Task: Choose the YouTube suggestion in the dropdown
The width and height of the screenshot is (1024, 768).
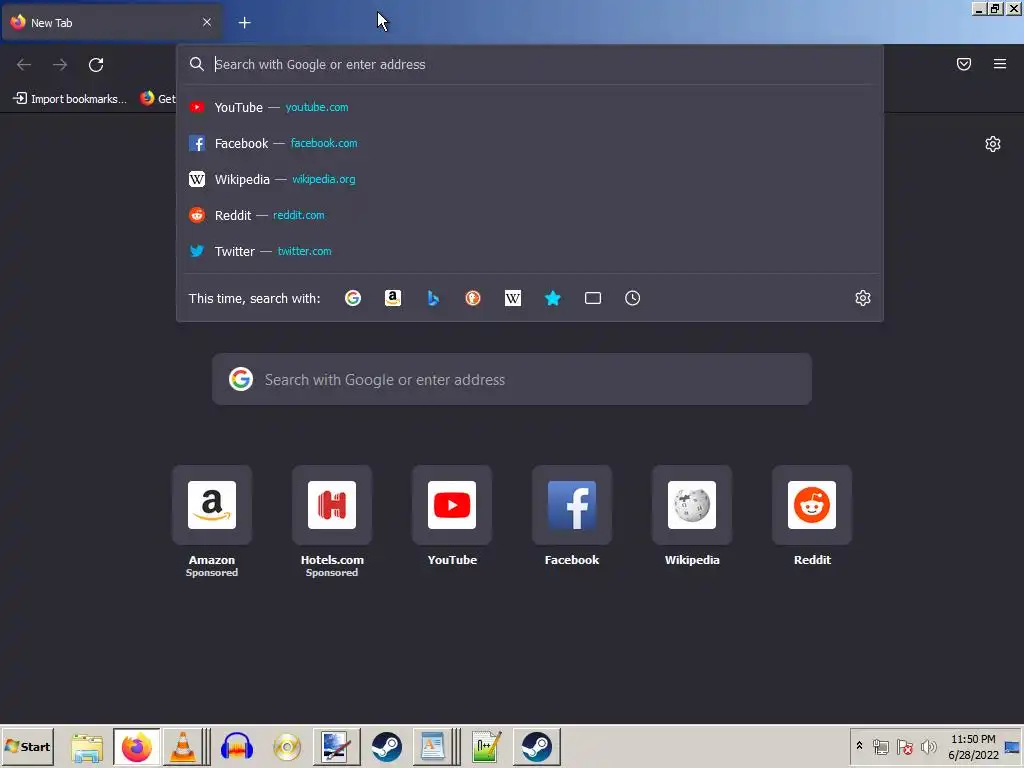Action: pos(530,107)
